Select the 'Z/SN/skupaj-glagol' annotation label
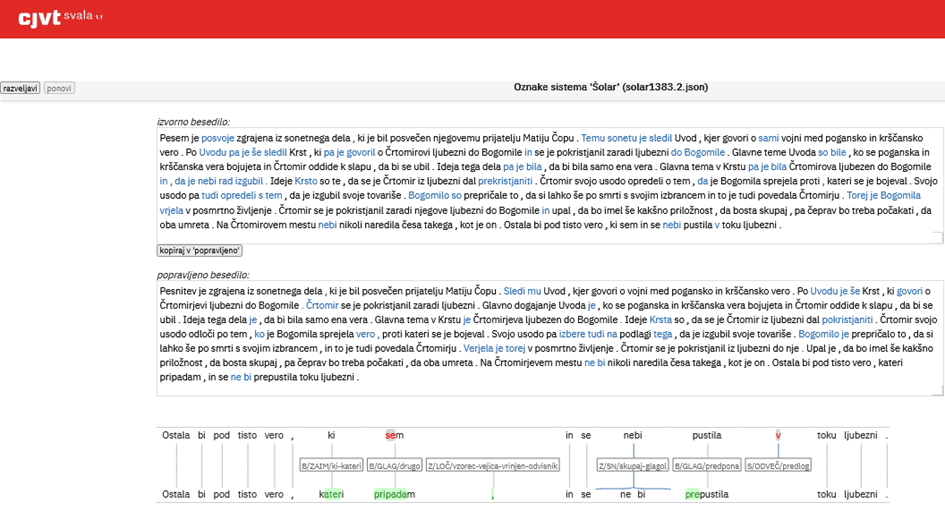The height and width of the screenshot is (511, 945). (633, 465)
